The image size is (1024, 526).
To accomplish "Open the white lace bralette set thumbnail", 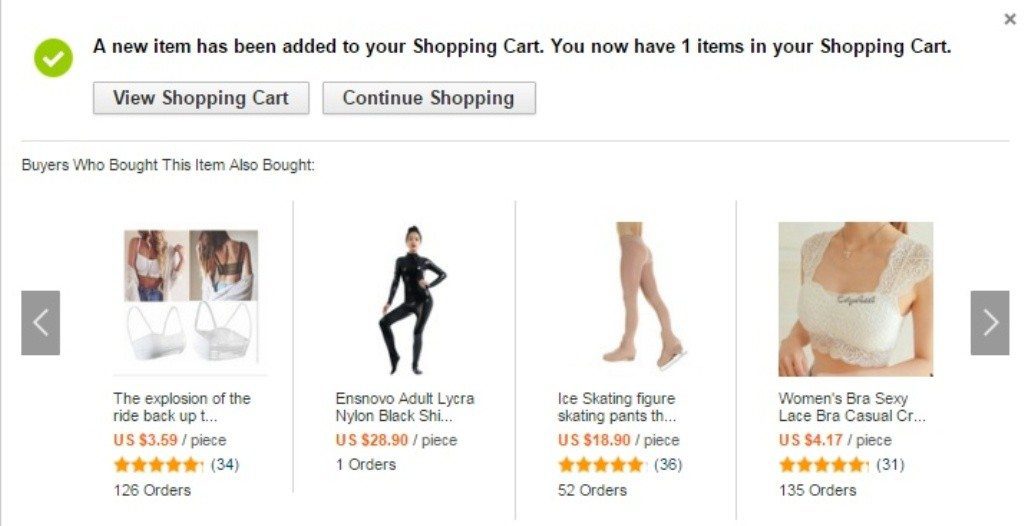I will click(191, 296).
